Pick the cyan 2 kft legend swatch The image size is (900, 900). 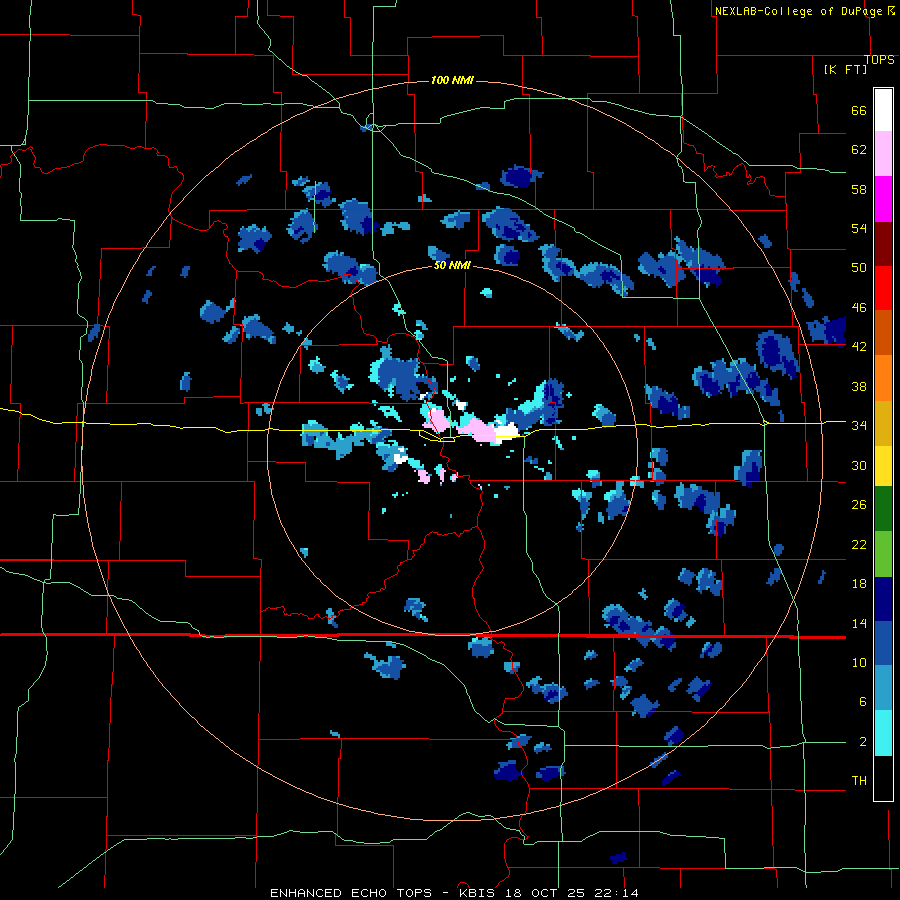pos(883,734)
